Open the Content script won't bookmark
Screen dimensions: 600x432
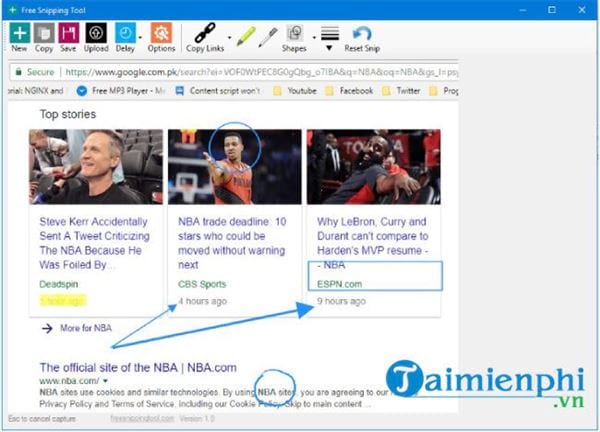pyautogui.click(x=218, y=91)
